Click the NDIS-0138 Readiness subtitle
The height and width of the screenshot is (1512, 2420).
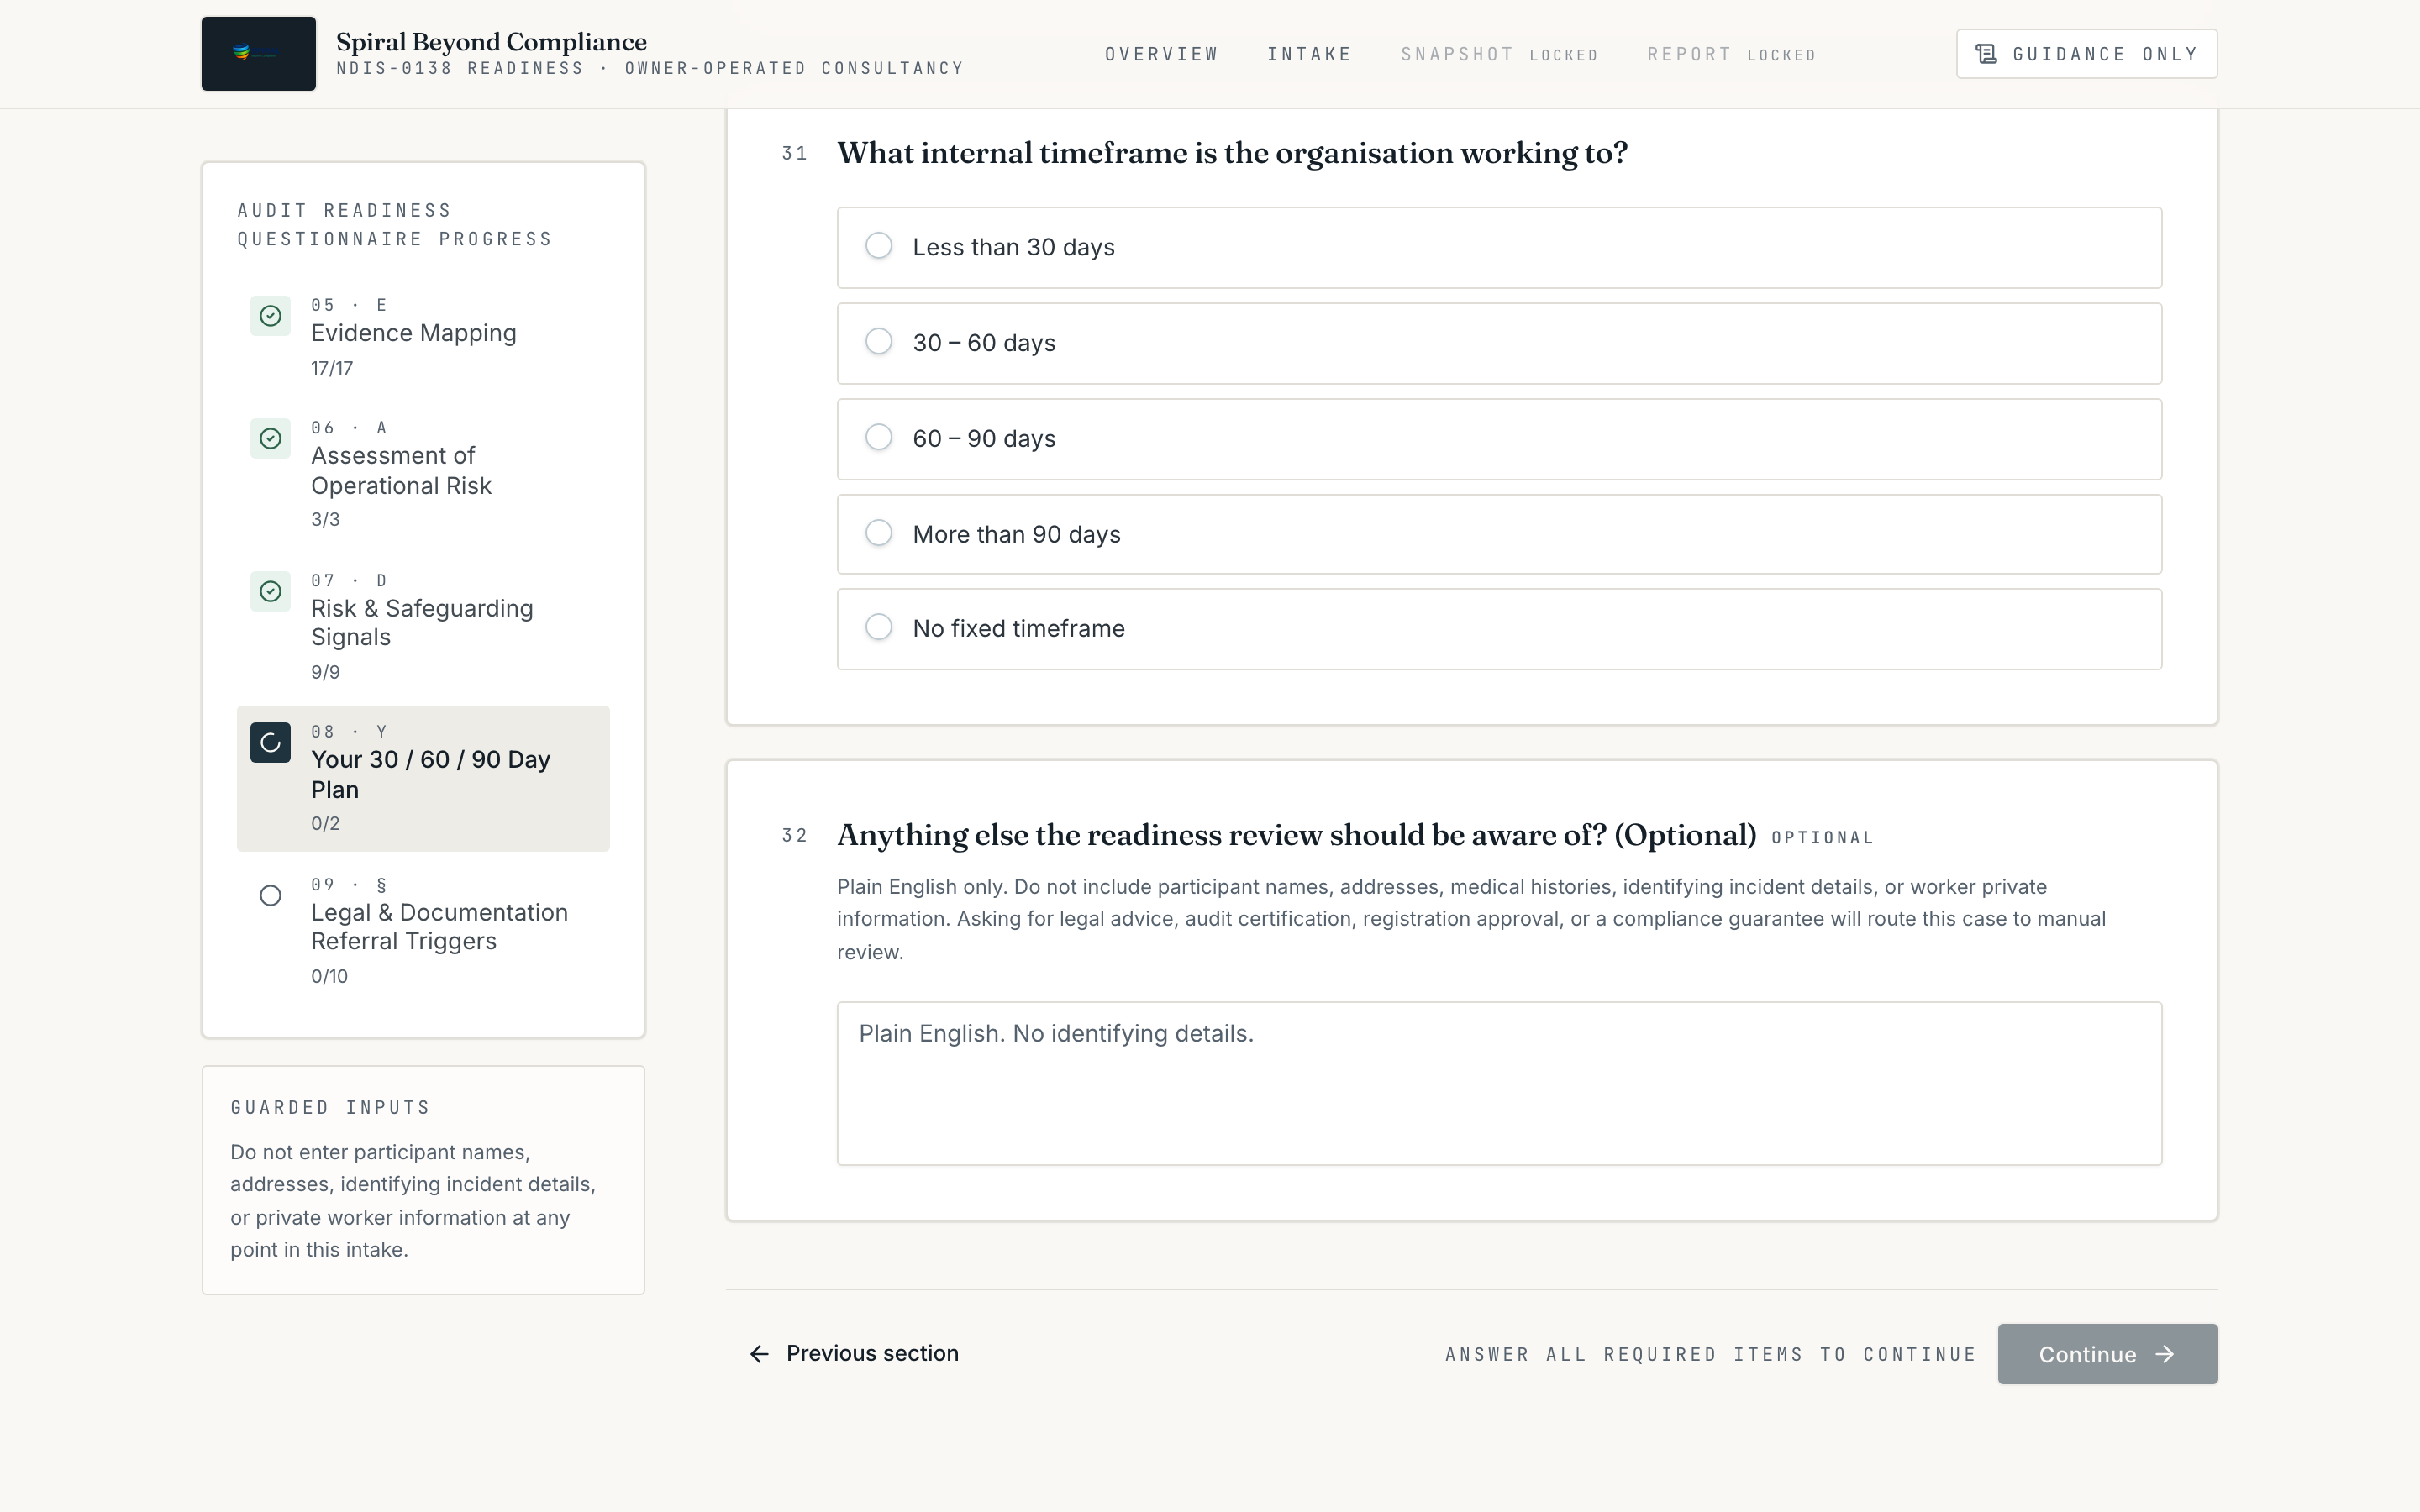tap(649, 69)
